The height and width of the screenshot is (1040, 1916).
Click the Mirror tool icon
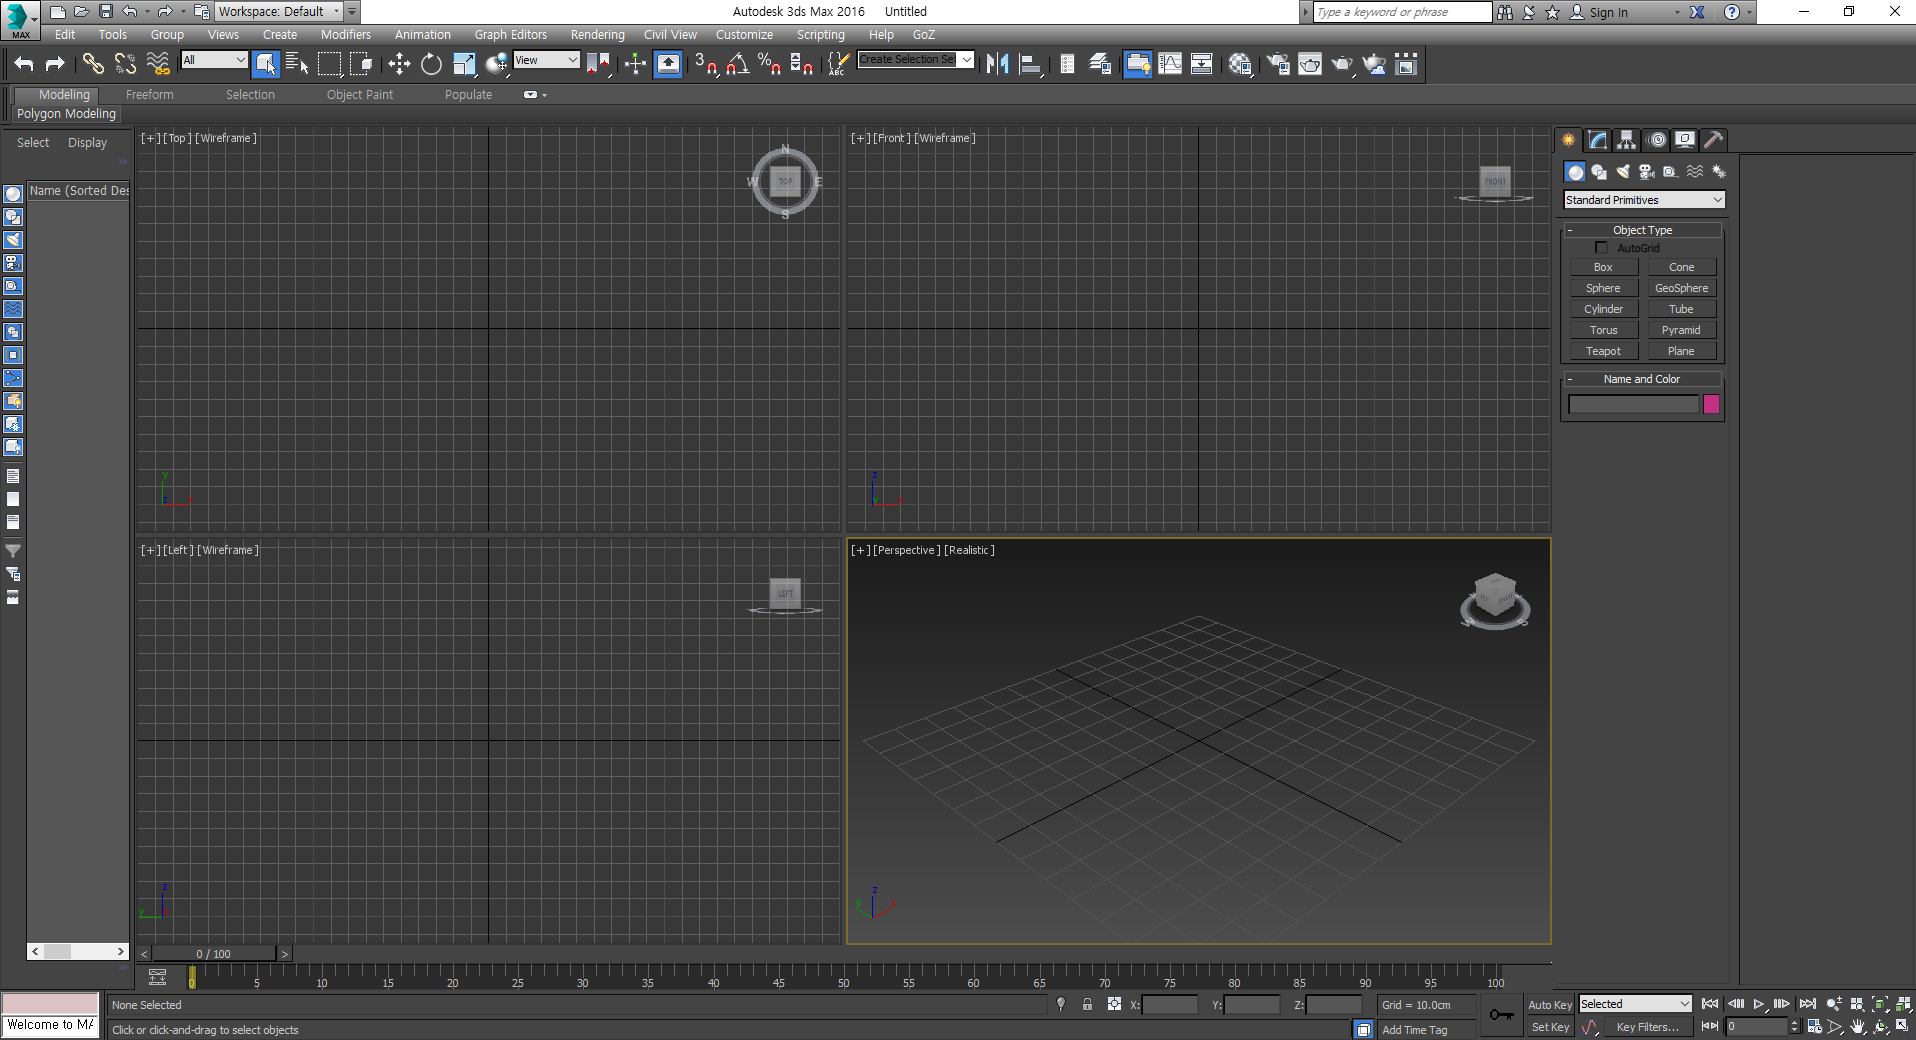pyautogui.click(x=997, y=65)
